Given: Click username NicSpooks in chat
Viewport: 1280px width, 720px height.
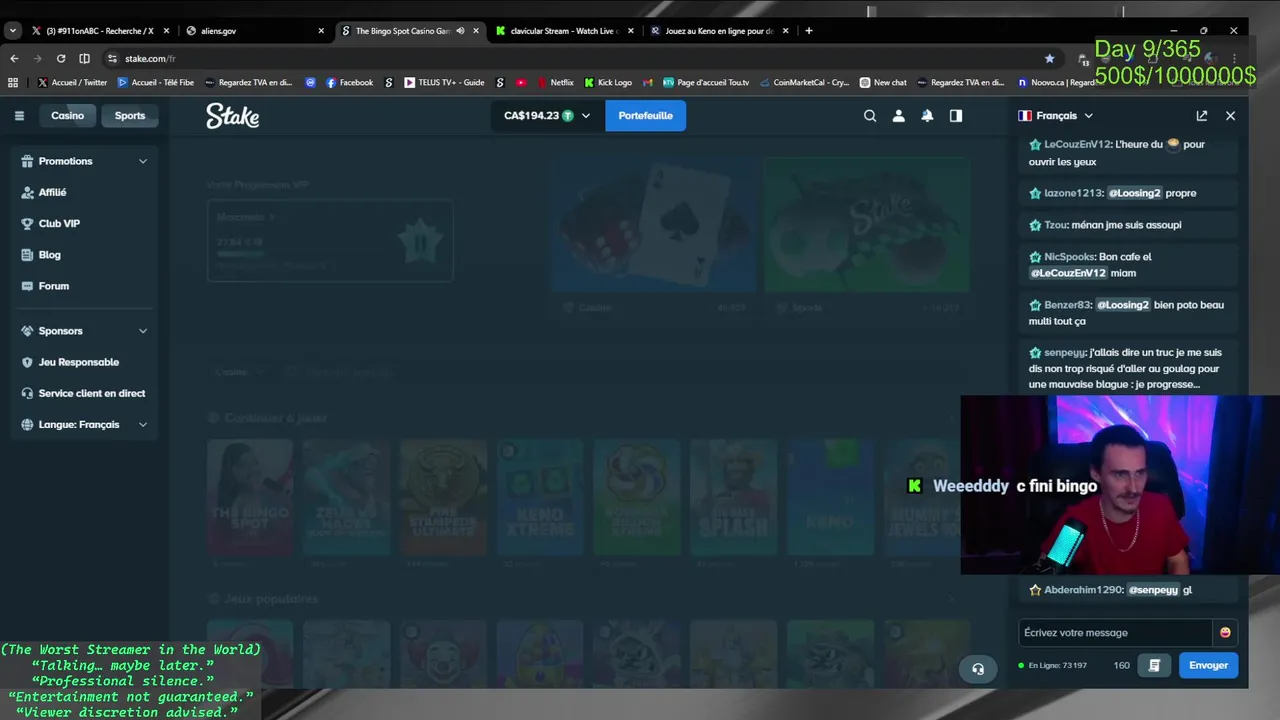Looking at the screenshot, I should (x=1068, y=257).
